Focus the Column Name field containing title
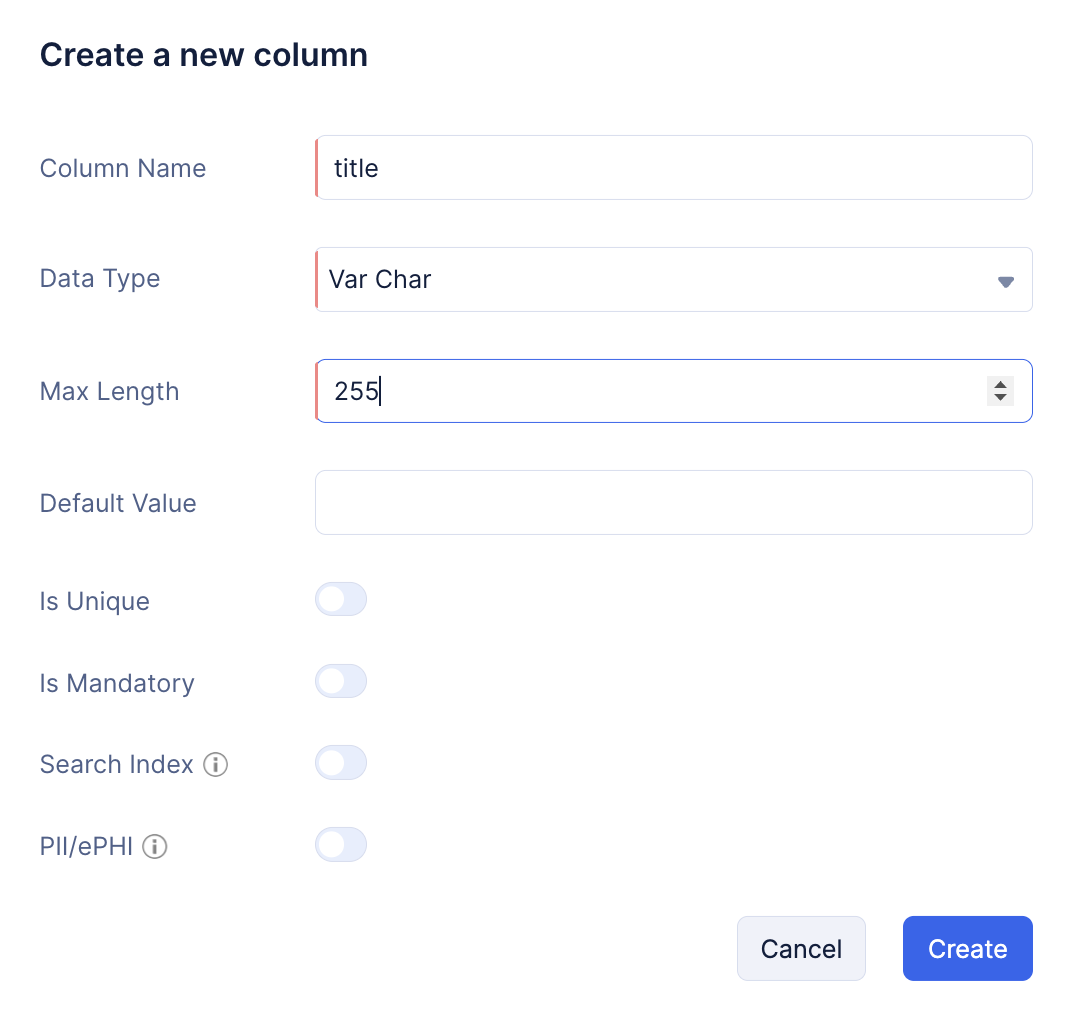This screenshot has width=1070, height=1014. tap(674, 168)
